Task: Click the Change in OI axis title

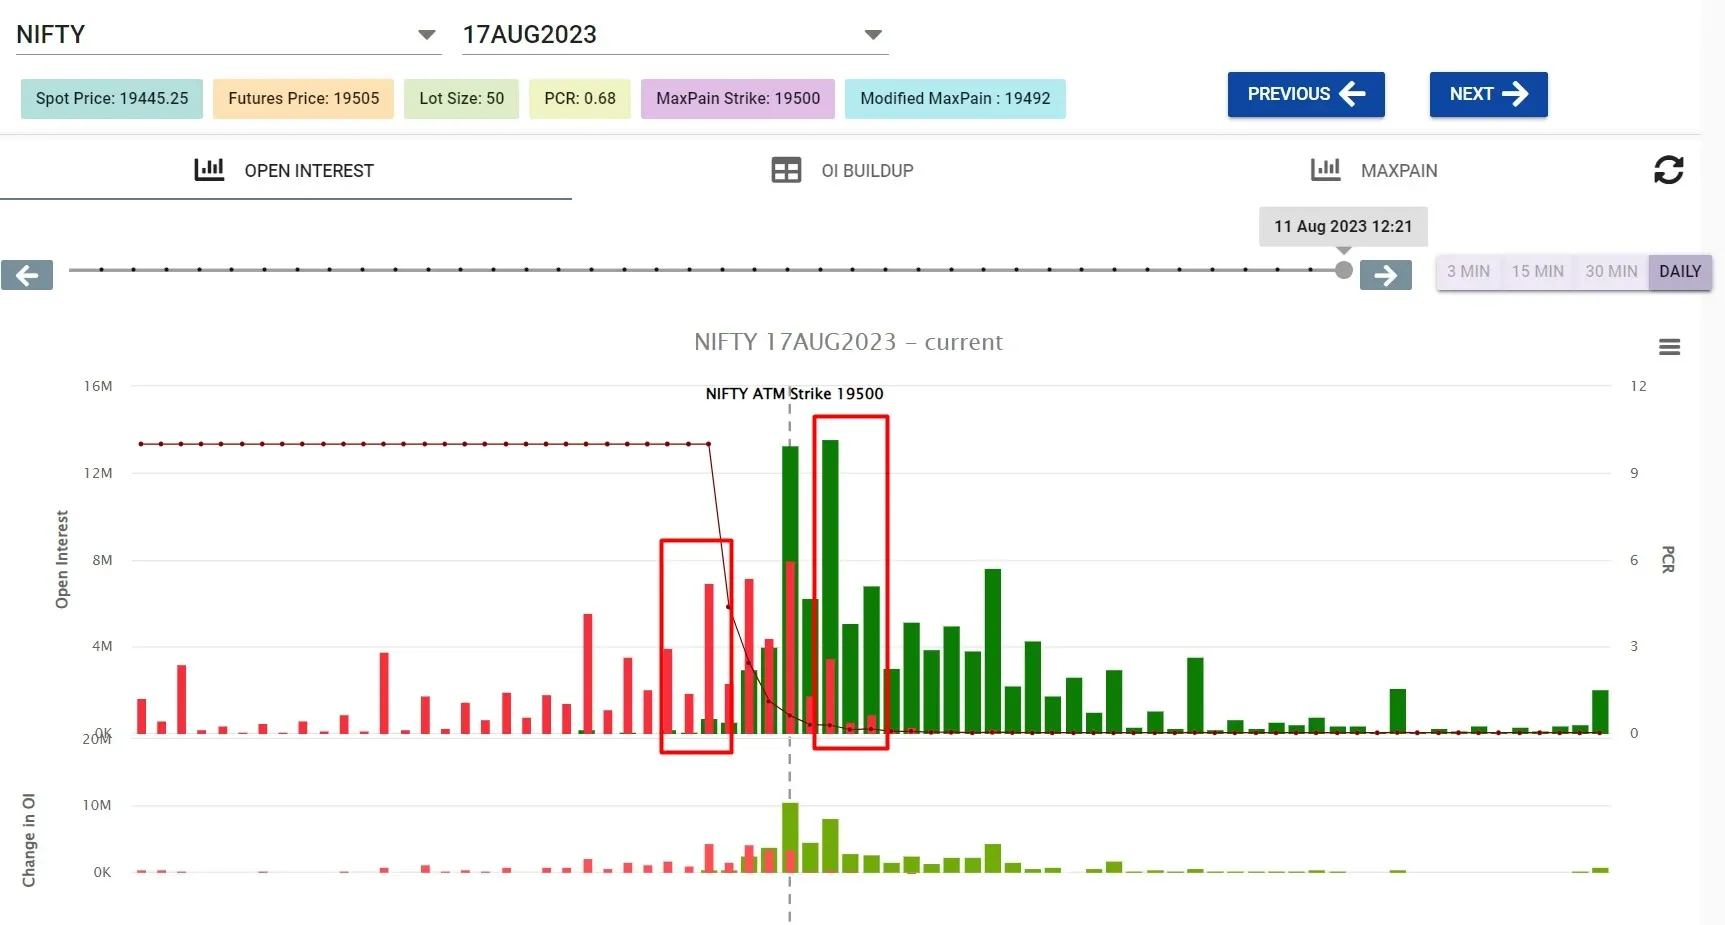Action: tap(29, 840)
